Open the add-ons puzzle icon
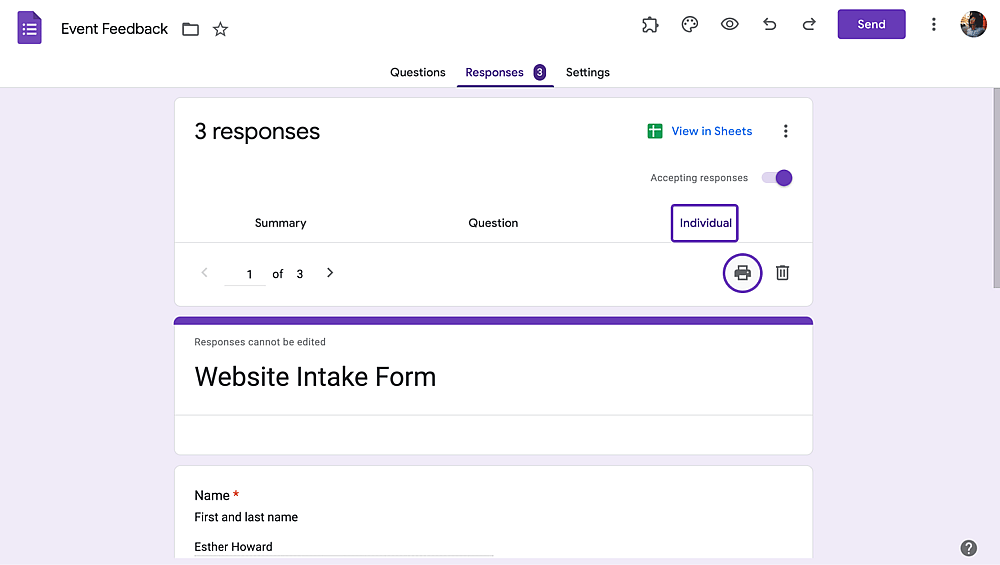1000x565 pixels. (650, 25)
